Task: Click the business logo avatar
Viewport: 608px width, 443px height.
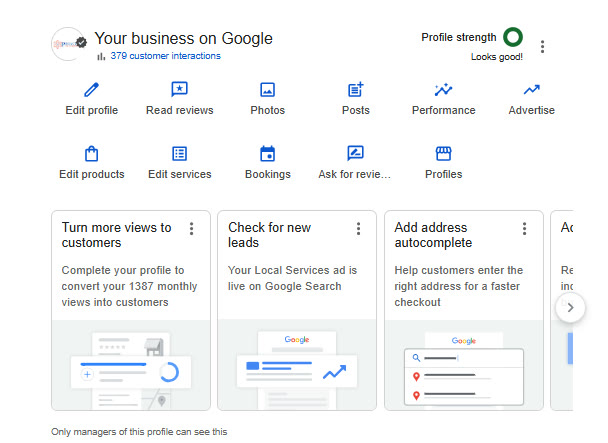Action: pyautogui.click(x=69, y=44)
